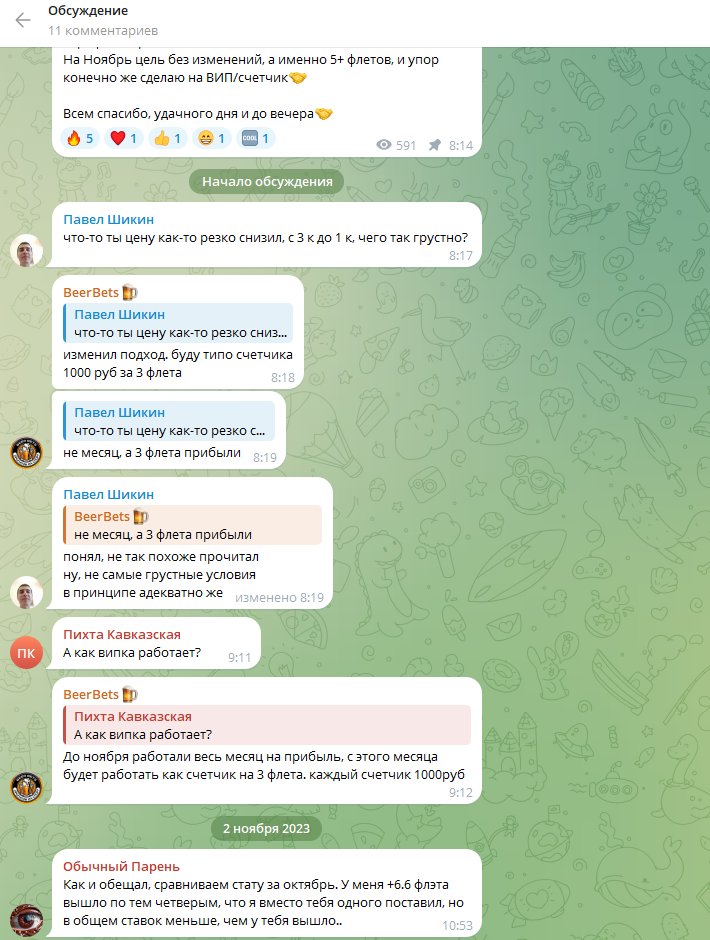Open BeerBets avatar beside 8:19 message
The image size is (710, 940).
tap(26, 453)
